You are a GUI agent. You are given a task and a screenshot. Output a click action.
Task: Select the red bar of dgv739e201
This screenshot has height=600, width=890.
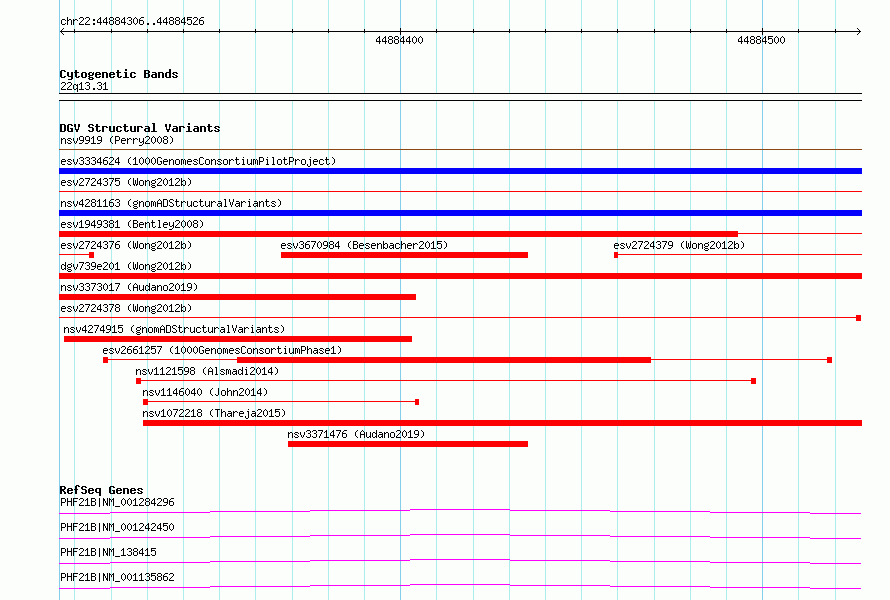[460, 276]
